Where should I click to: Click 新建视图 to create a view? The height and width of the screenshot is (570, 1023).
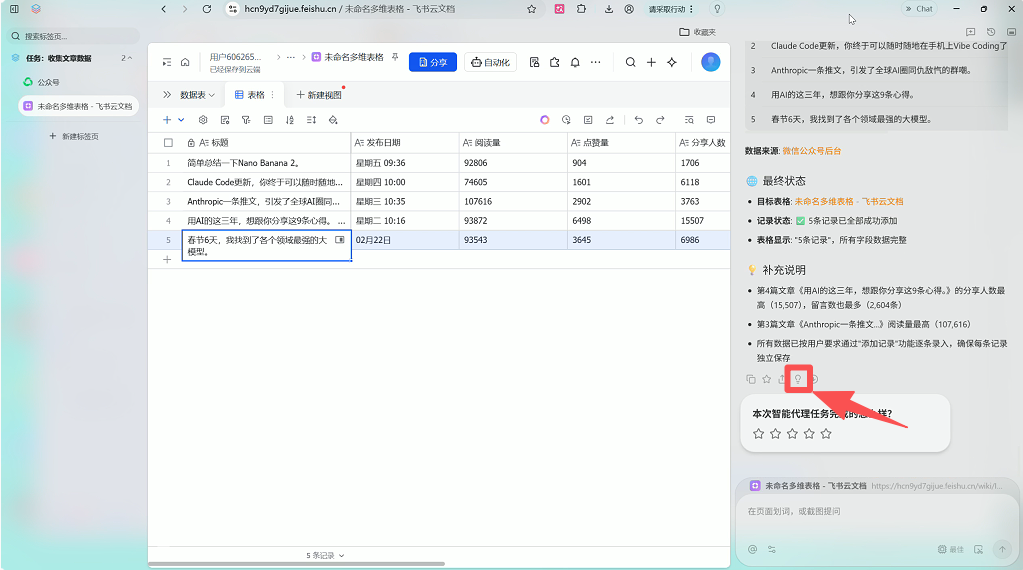[x=319, y=95]
